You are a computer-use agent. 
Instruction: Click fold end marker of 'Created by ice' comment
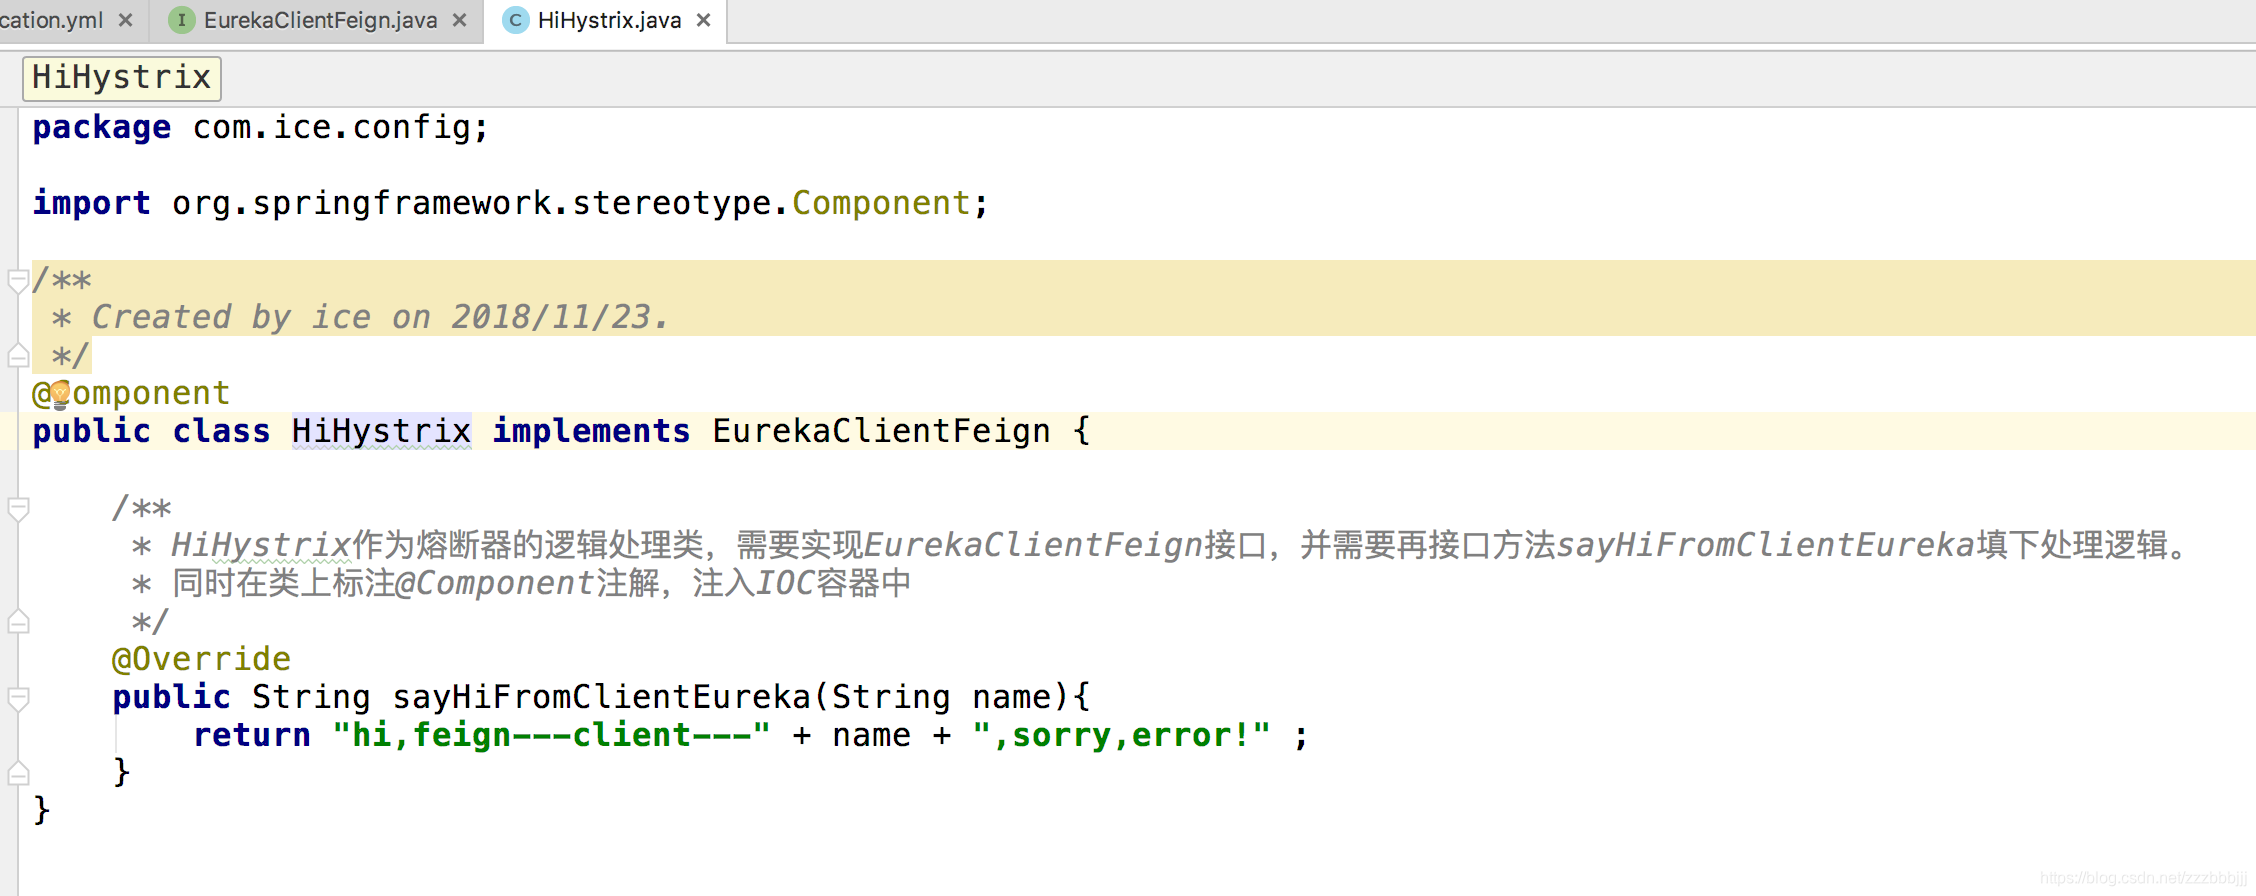point(18,355)
